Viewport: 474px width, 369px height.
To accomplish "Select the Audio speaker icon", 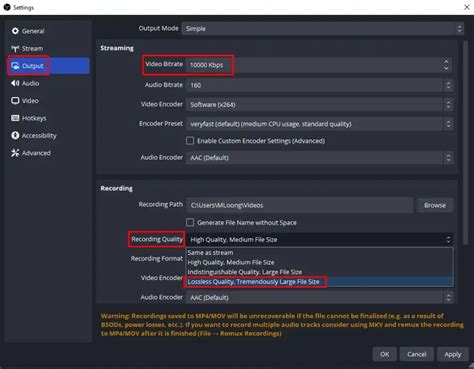I will pyautogui.click(x=15, y=83).
